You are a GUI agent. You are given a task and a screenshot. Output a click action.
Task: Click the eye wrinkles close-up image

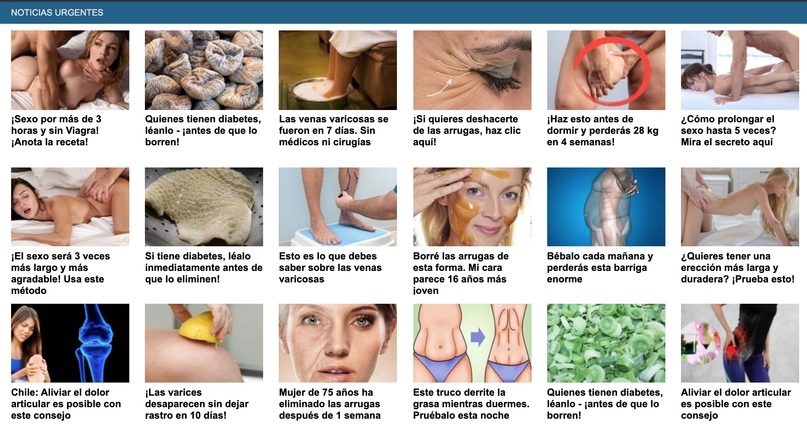(x=472, y=70)
